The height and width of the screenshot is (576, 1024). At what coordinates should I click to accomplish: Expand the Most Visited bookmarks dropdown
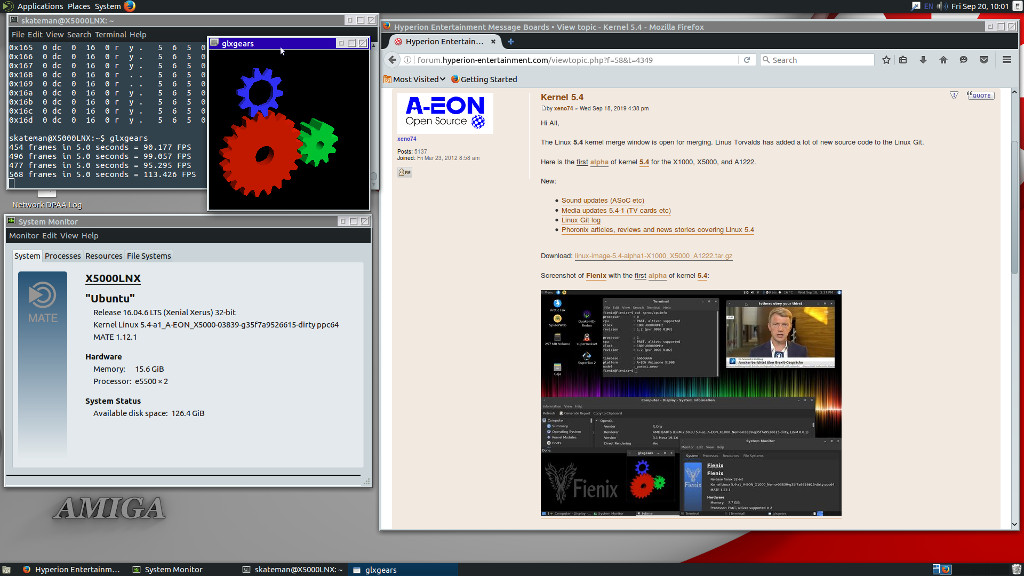[415, 79]
